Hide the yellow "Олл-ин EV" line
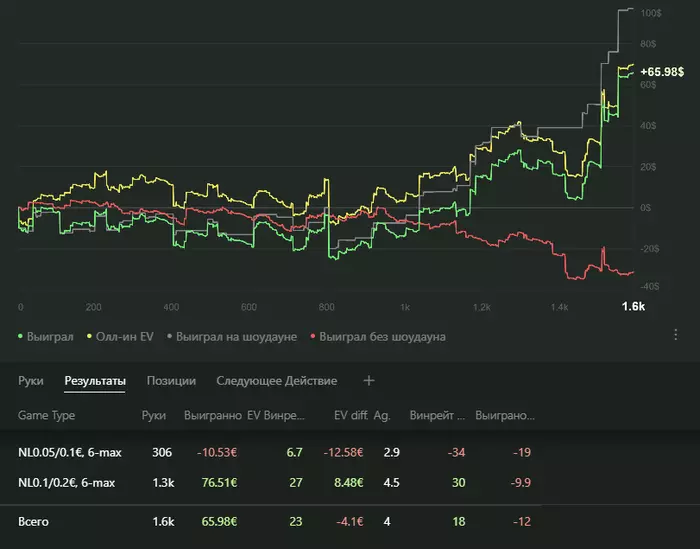 (120, 337)
